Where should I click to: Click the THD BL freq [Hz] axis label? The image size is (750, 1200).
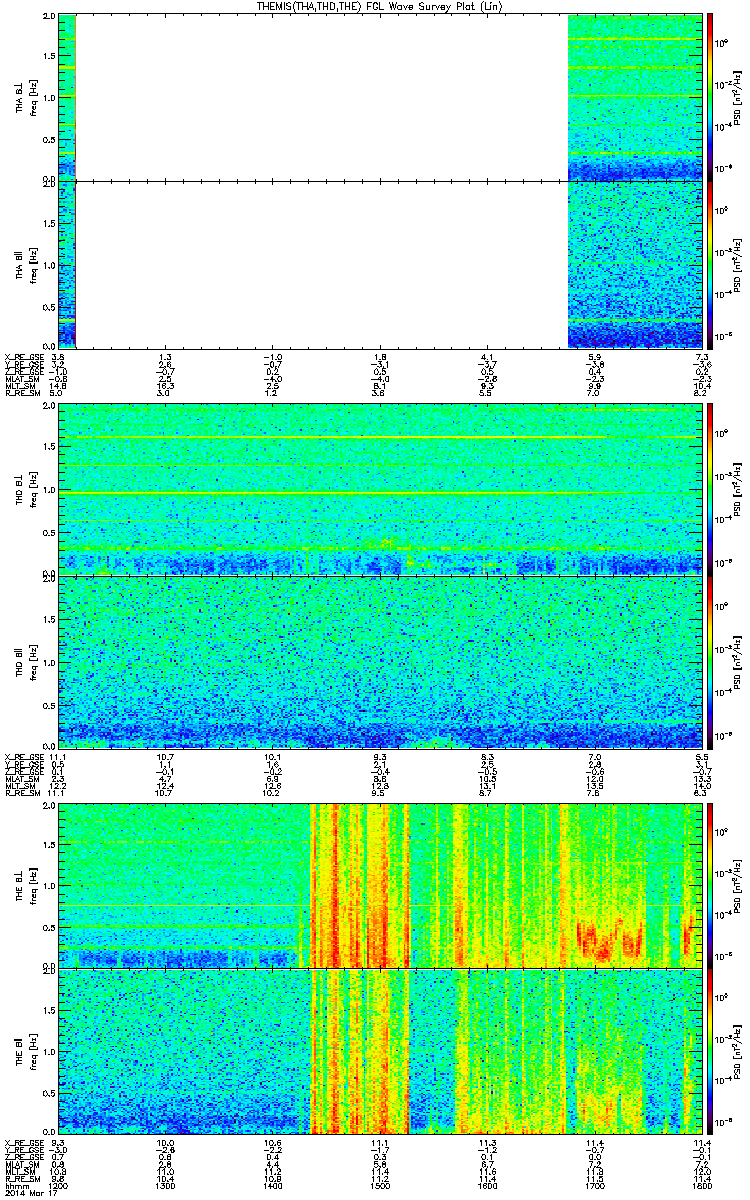pyautogui.click(x=33, y=491)
